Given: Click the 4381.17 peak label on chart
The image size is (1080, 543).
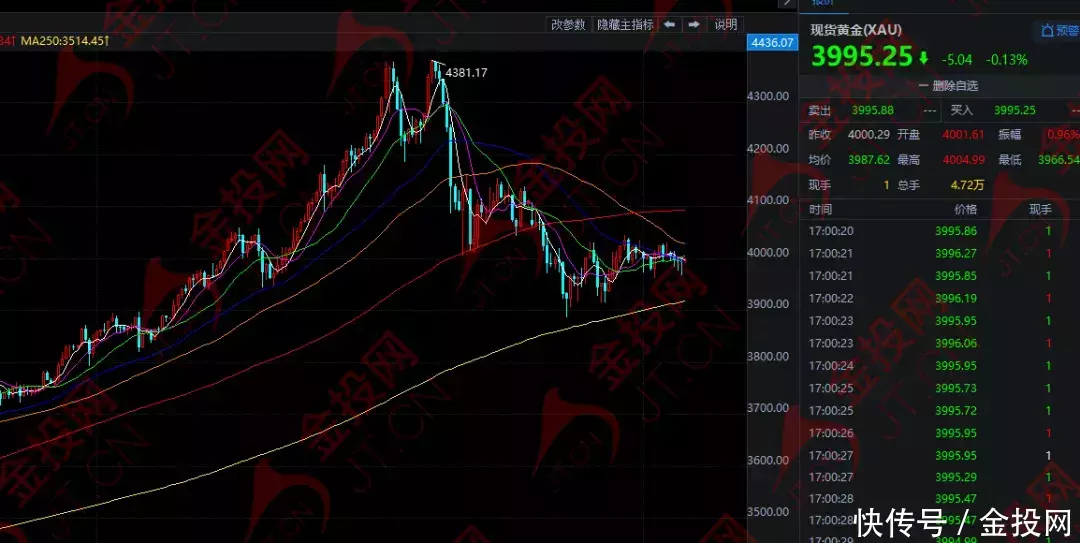Looking at the screenshot, I should point(466,72).
